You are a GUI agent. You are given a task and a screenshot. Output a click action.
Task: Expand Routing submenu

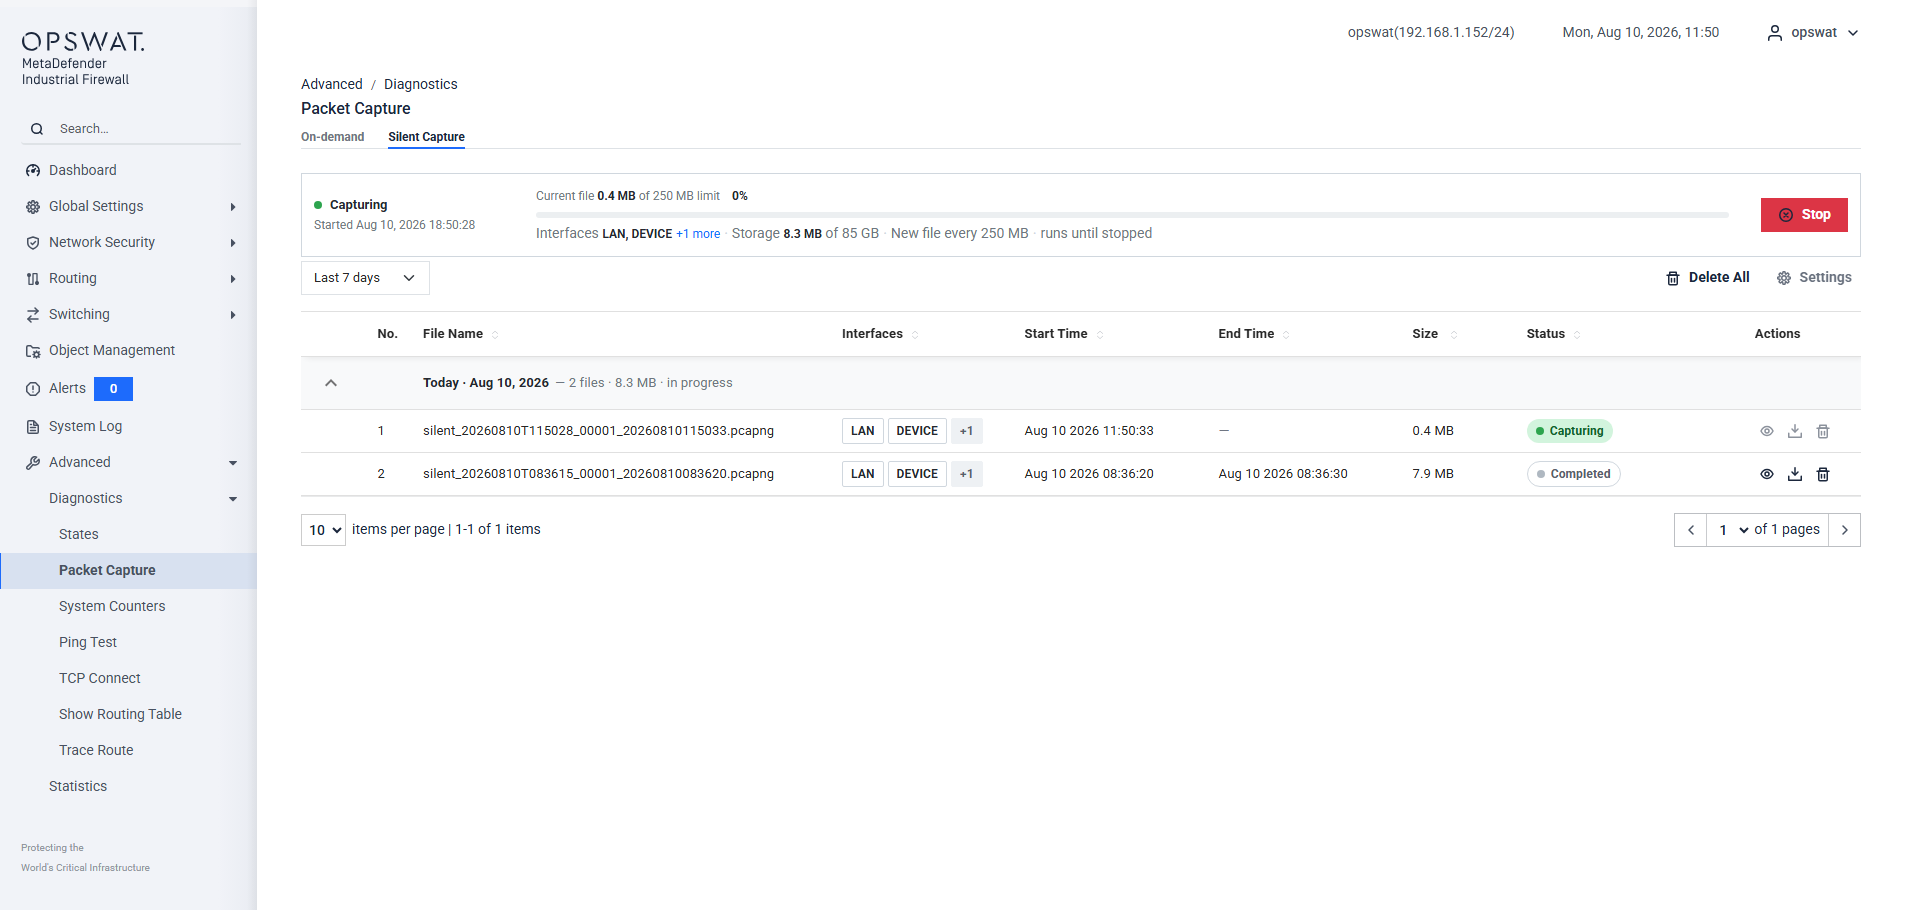tap(233, 279)
